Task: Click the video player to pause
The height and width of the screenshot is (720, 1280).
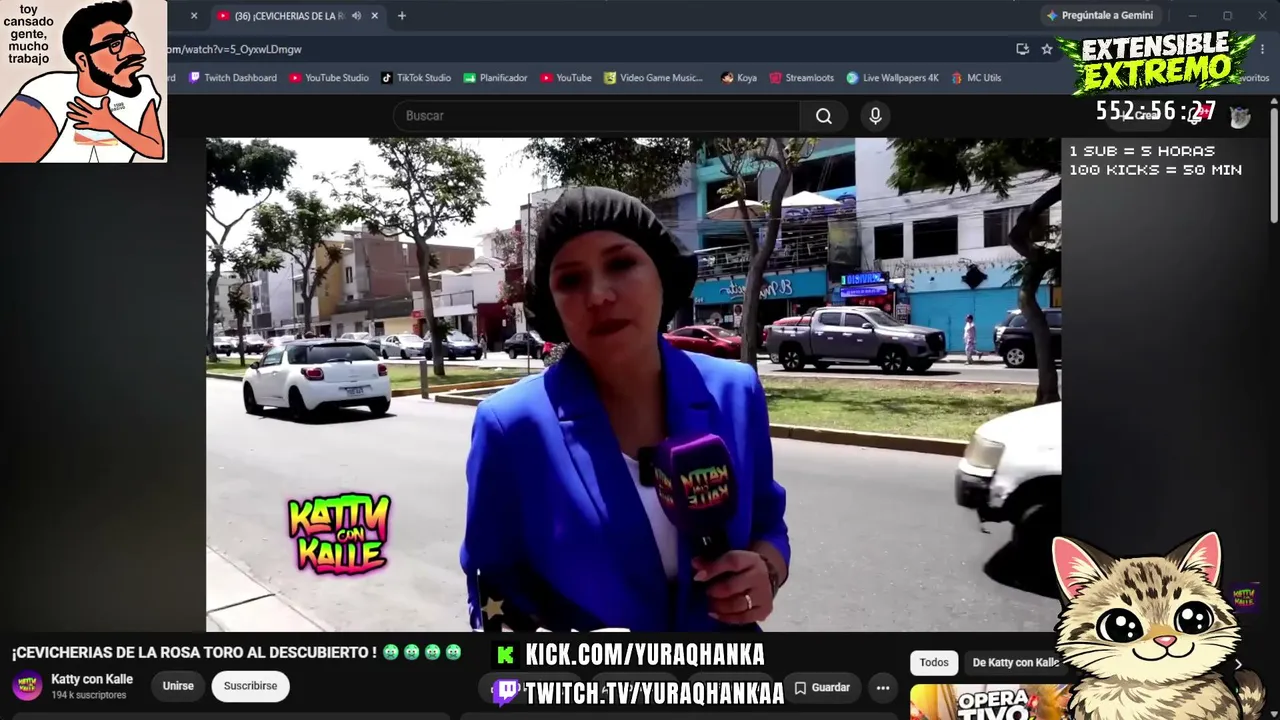Action: [x=633, y=385]
